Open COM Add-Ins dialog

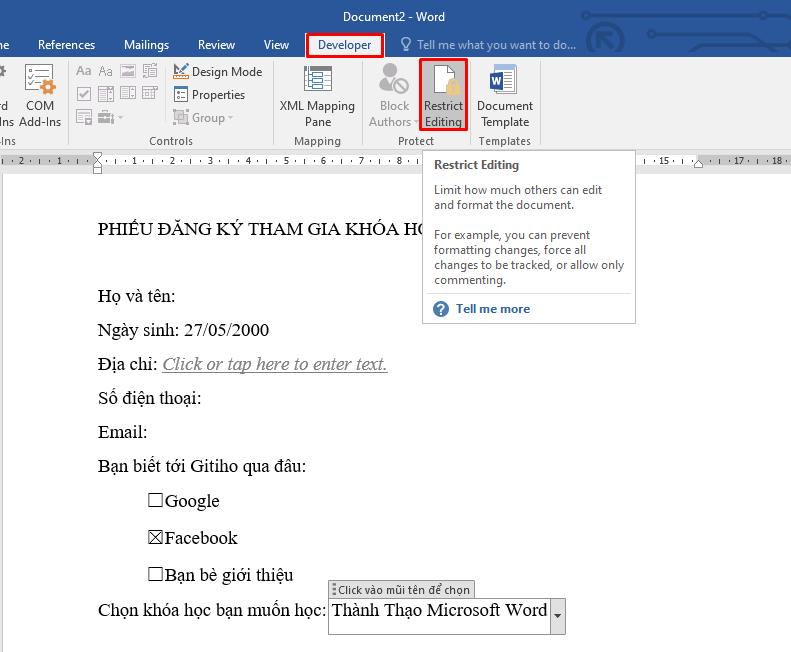click(x=40, y=96)
